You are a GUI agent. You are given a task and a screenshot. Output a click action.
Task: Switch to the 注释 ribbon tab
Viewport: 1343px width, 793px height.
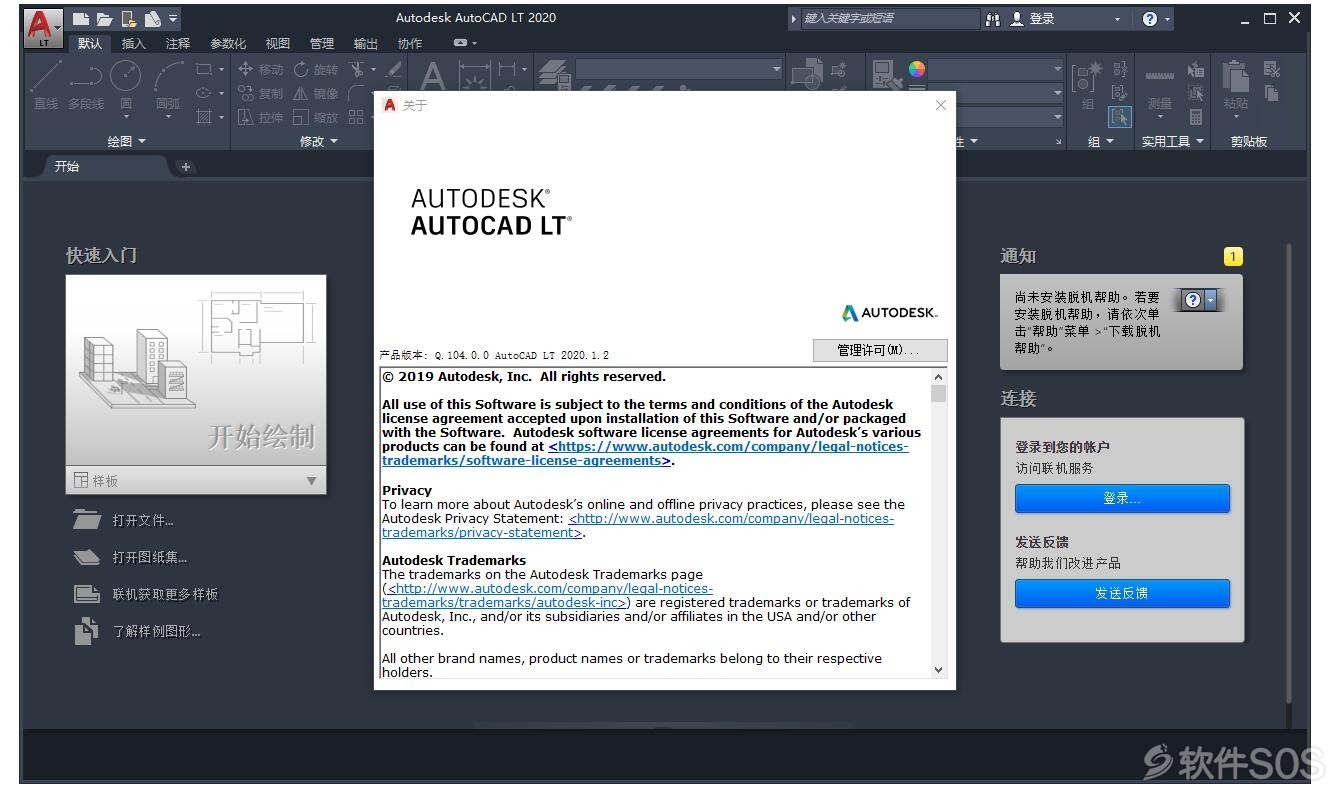pyautogui.click(x=178, y=43)
